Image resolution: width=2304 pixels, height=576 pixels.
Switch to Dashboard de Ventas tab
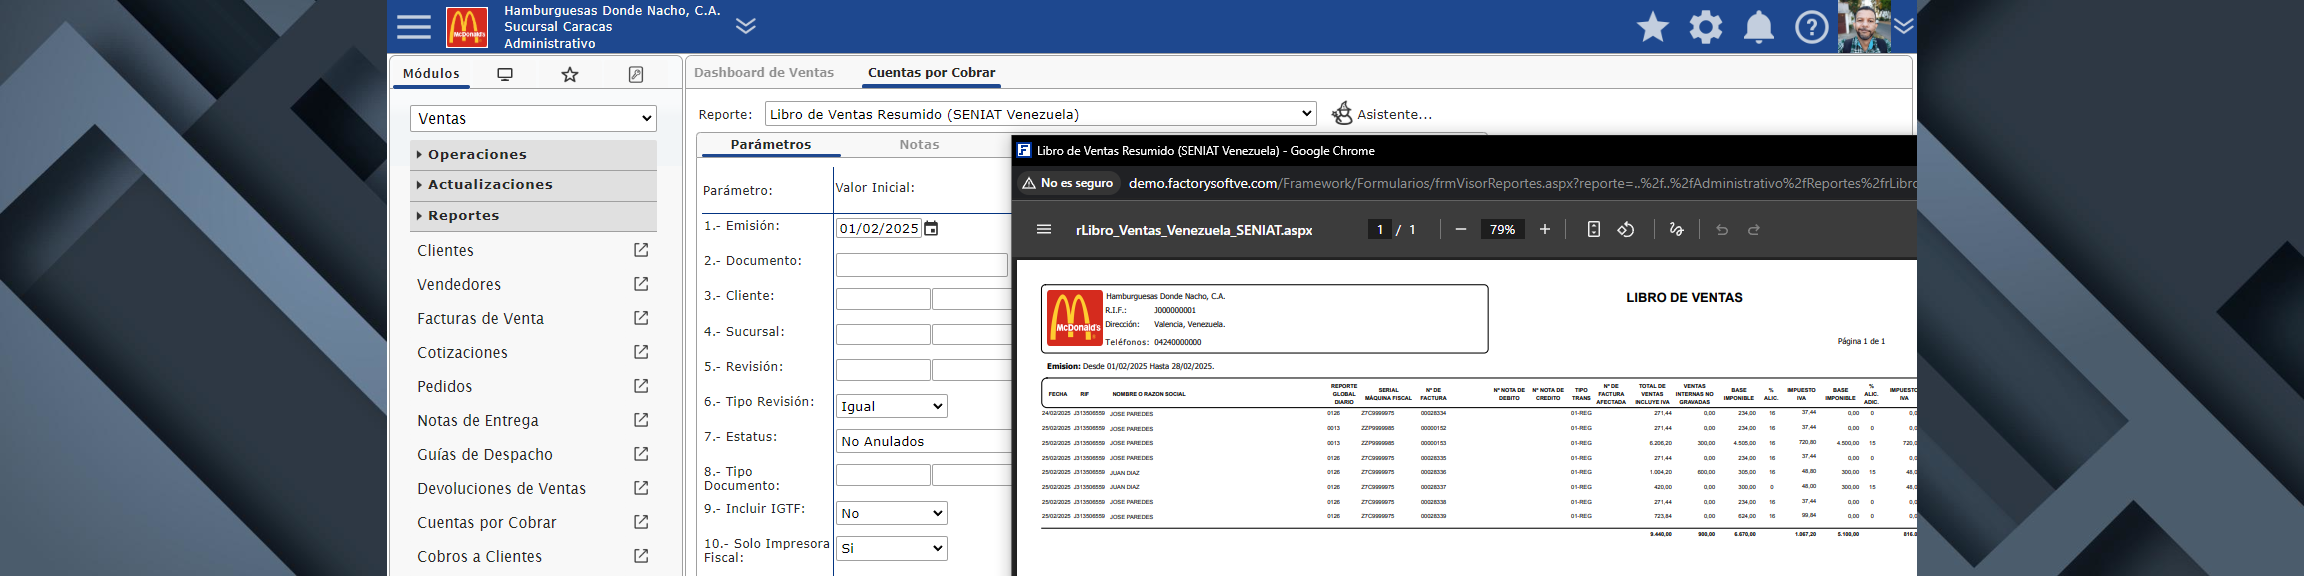(x=764, y=73)
